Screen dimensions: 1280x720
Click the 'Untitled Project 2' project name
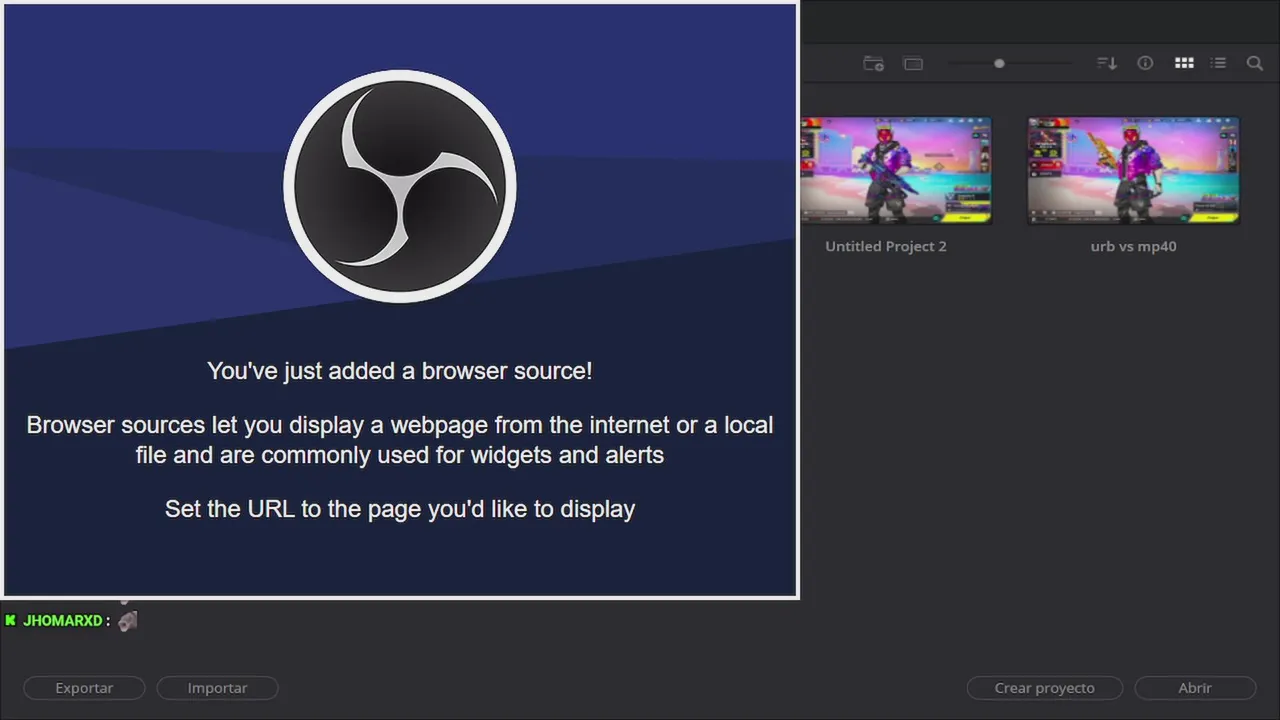coord(886,246)
